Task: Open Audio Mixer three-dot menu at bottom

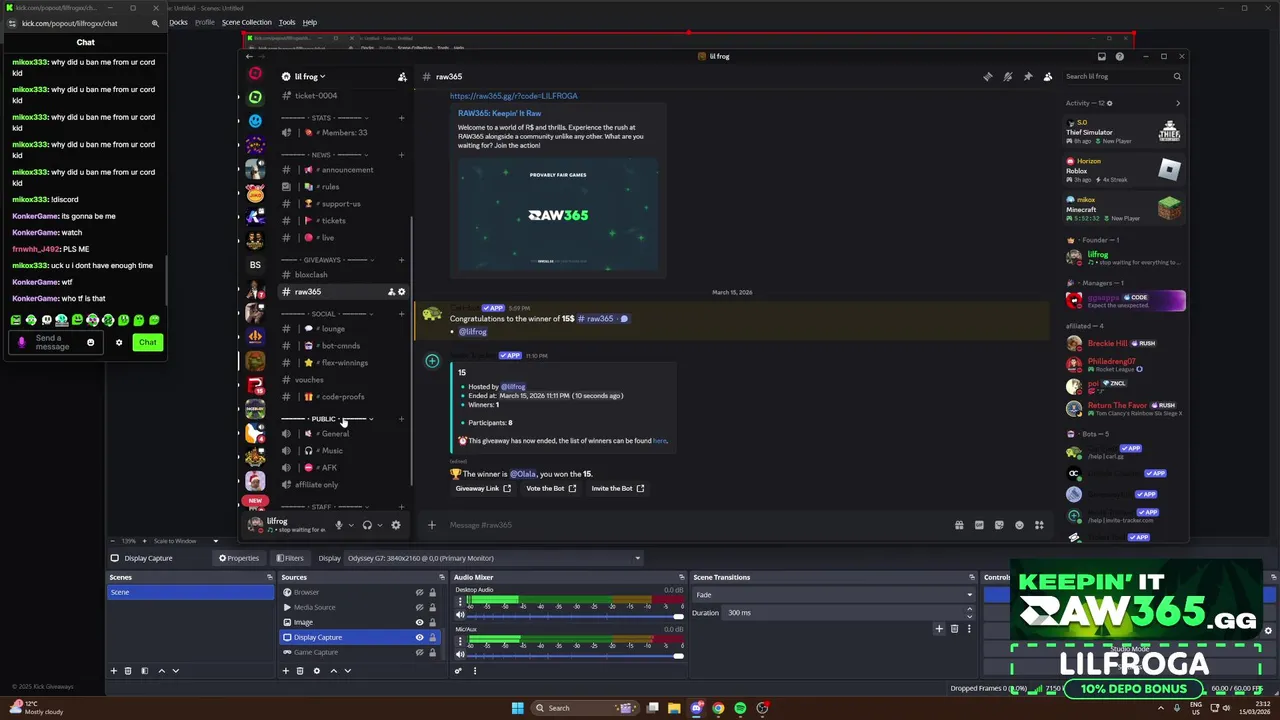Action: 475,671
